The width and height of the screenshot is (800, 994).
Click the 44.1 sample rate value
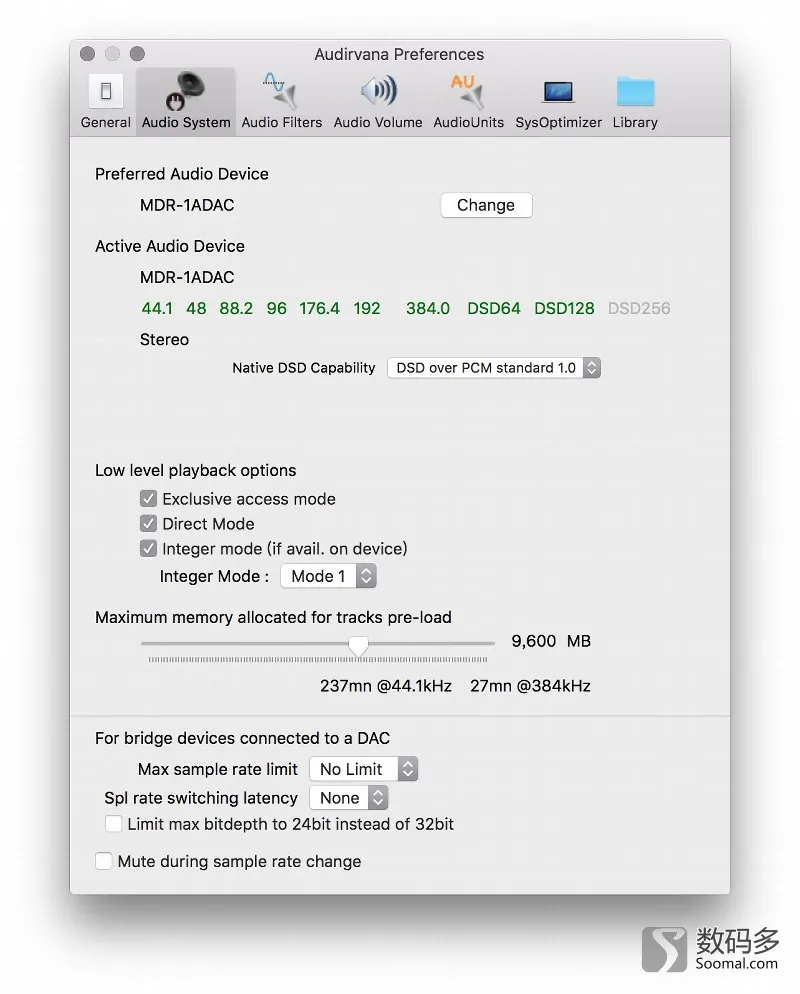[157, 309]
